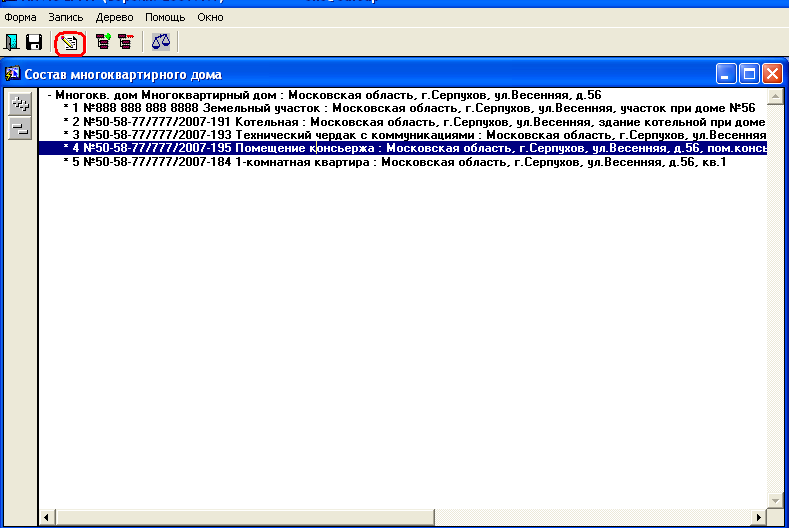Click the Состав многоквартирного дома window icon
The height and width of the screenshot is (528, 789).
(13, 74)
